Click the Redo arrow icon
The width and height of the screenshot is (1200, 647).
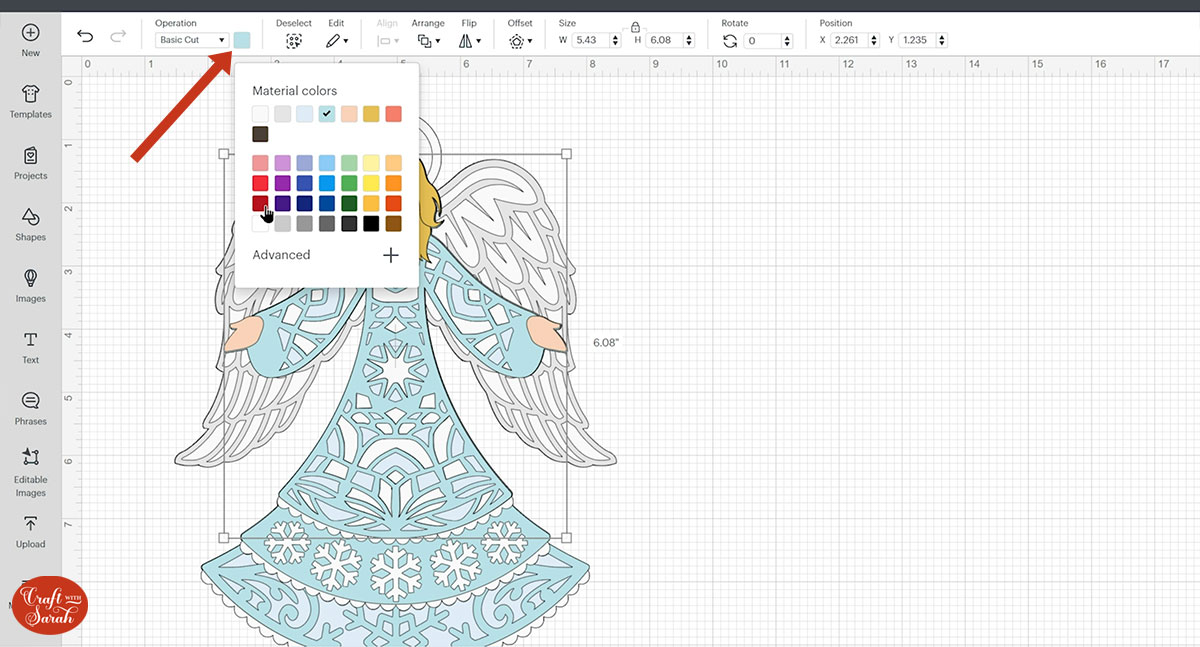click(118, 37)
